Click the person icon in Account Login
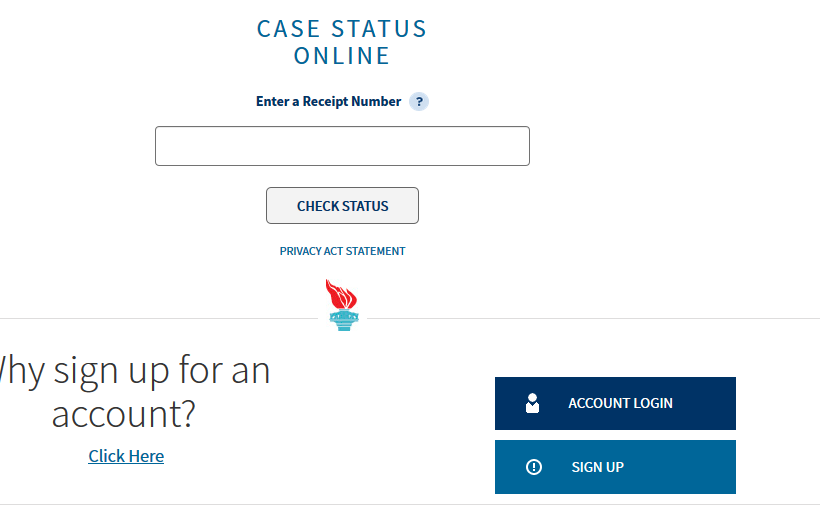The image size is (820, 519). click(532, 403)
